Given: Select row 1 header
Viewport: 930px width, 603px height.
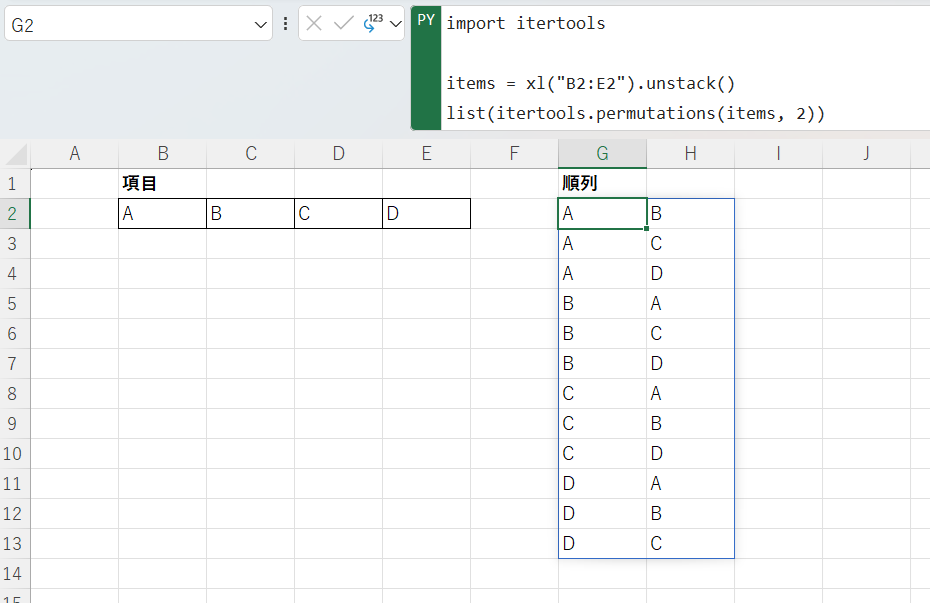Looking at the screenshot, I should pyautogui.click(x=15, y=184).
